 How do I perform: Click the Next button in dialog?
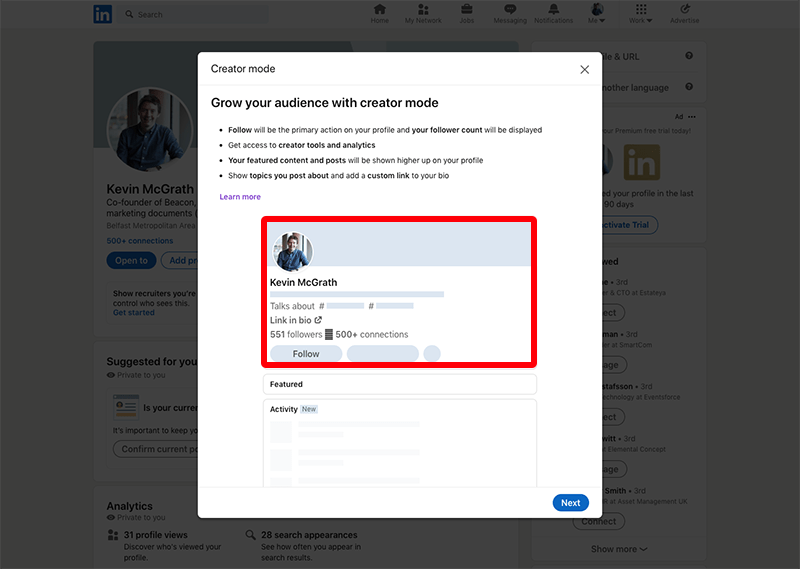pos(570,503)
